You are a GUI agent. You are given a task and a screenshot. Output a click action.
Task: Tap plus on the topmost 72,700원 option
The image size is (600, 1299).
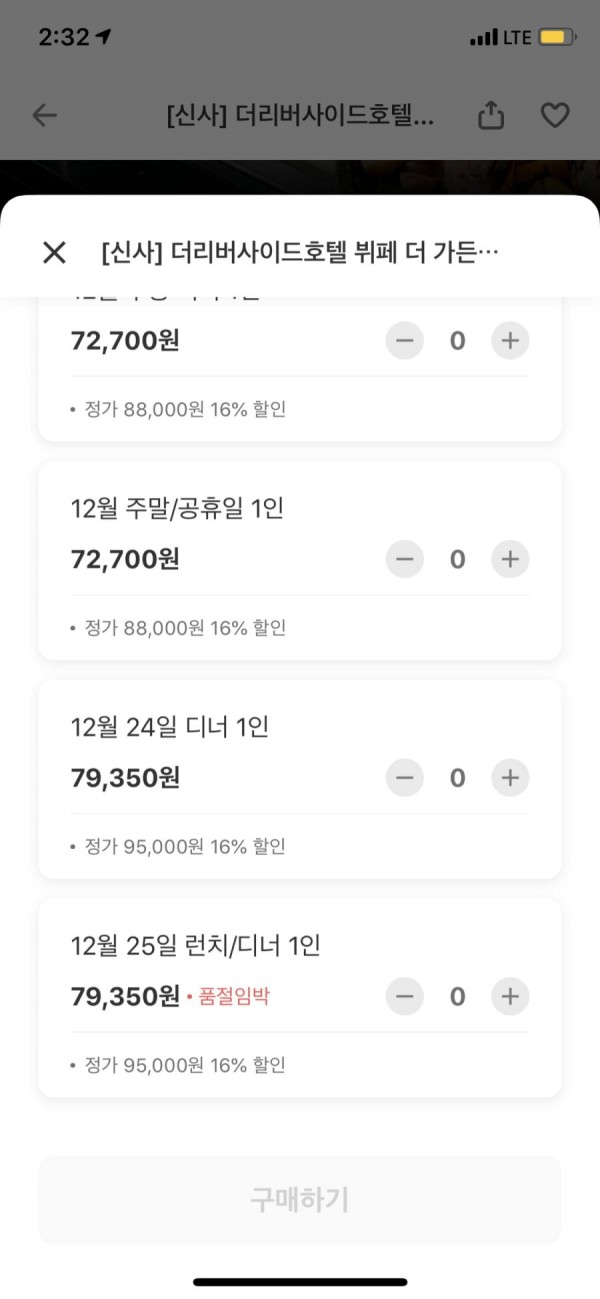[x=510, y=341]
